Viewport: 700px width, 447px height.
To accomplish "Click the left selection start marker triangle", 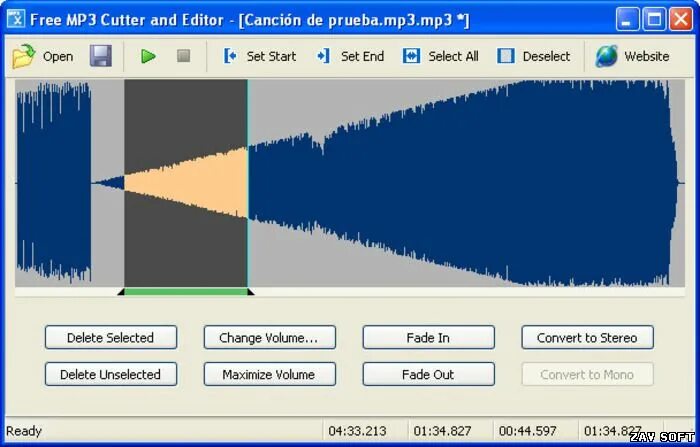I will pyautogui.click(x=121, y=292).
